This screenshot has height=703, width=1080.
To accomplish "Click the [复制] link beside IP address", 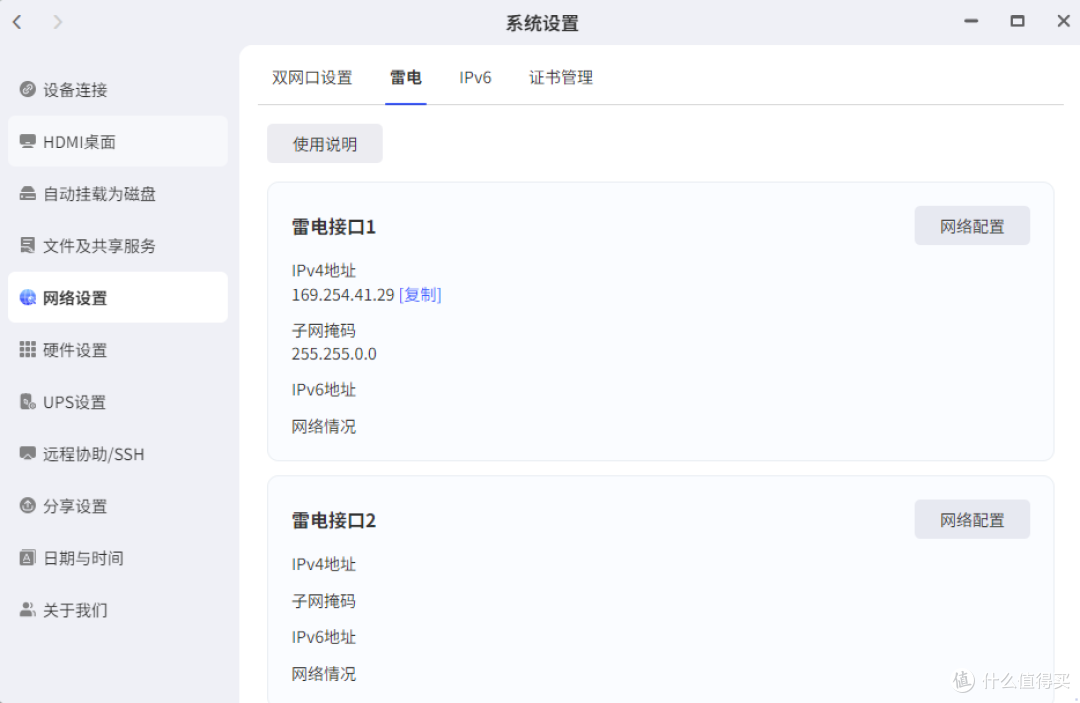I will click(420, 295).
